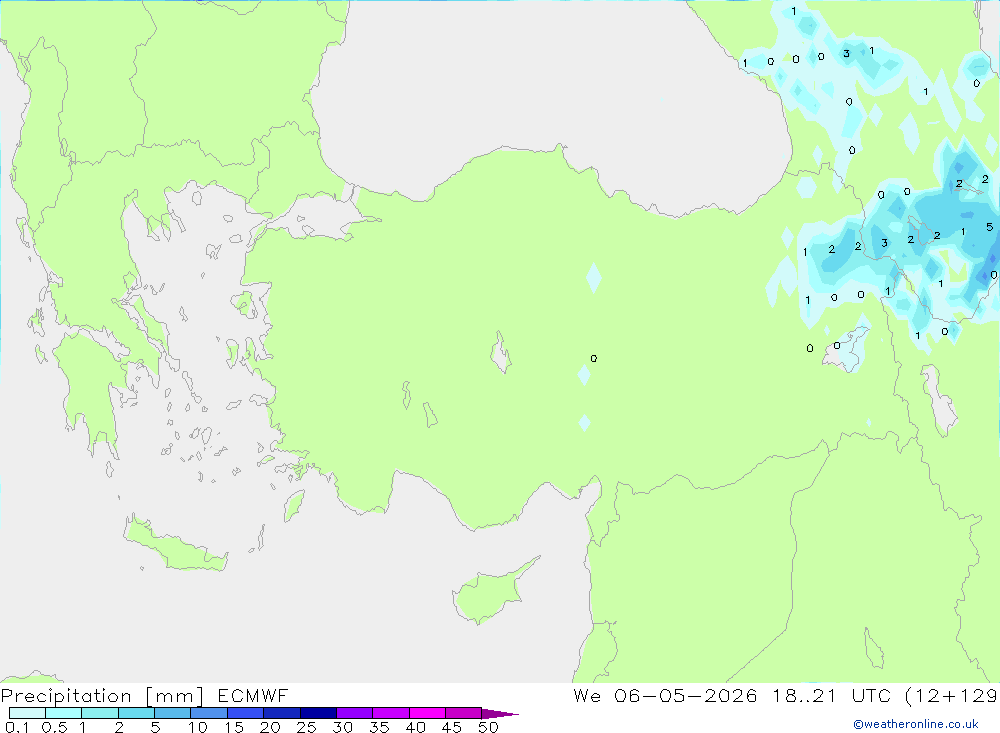Click the legend swatch between 0.5 and 1

point(64,713)
